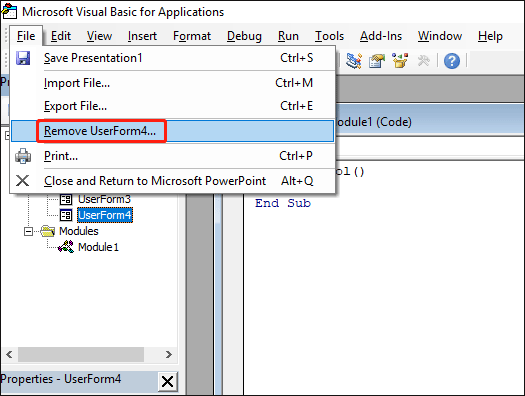Open the Add-Ins menu
The width and height of the screenshot is (525, 396).
point(381,36)
